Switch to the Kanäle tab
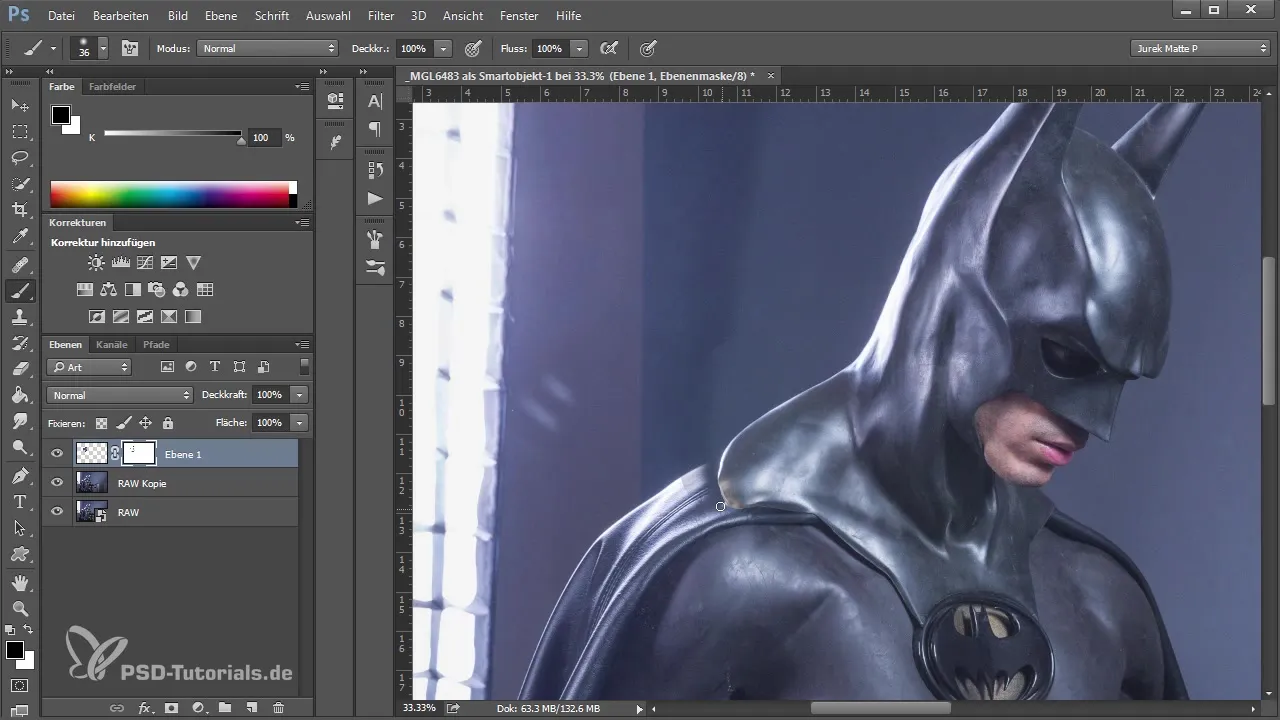This screenshot has width=1280, height=720. (x=112, y=345)
